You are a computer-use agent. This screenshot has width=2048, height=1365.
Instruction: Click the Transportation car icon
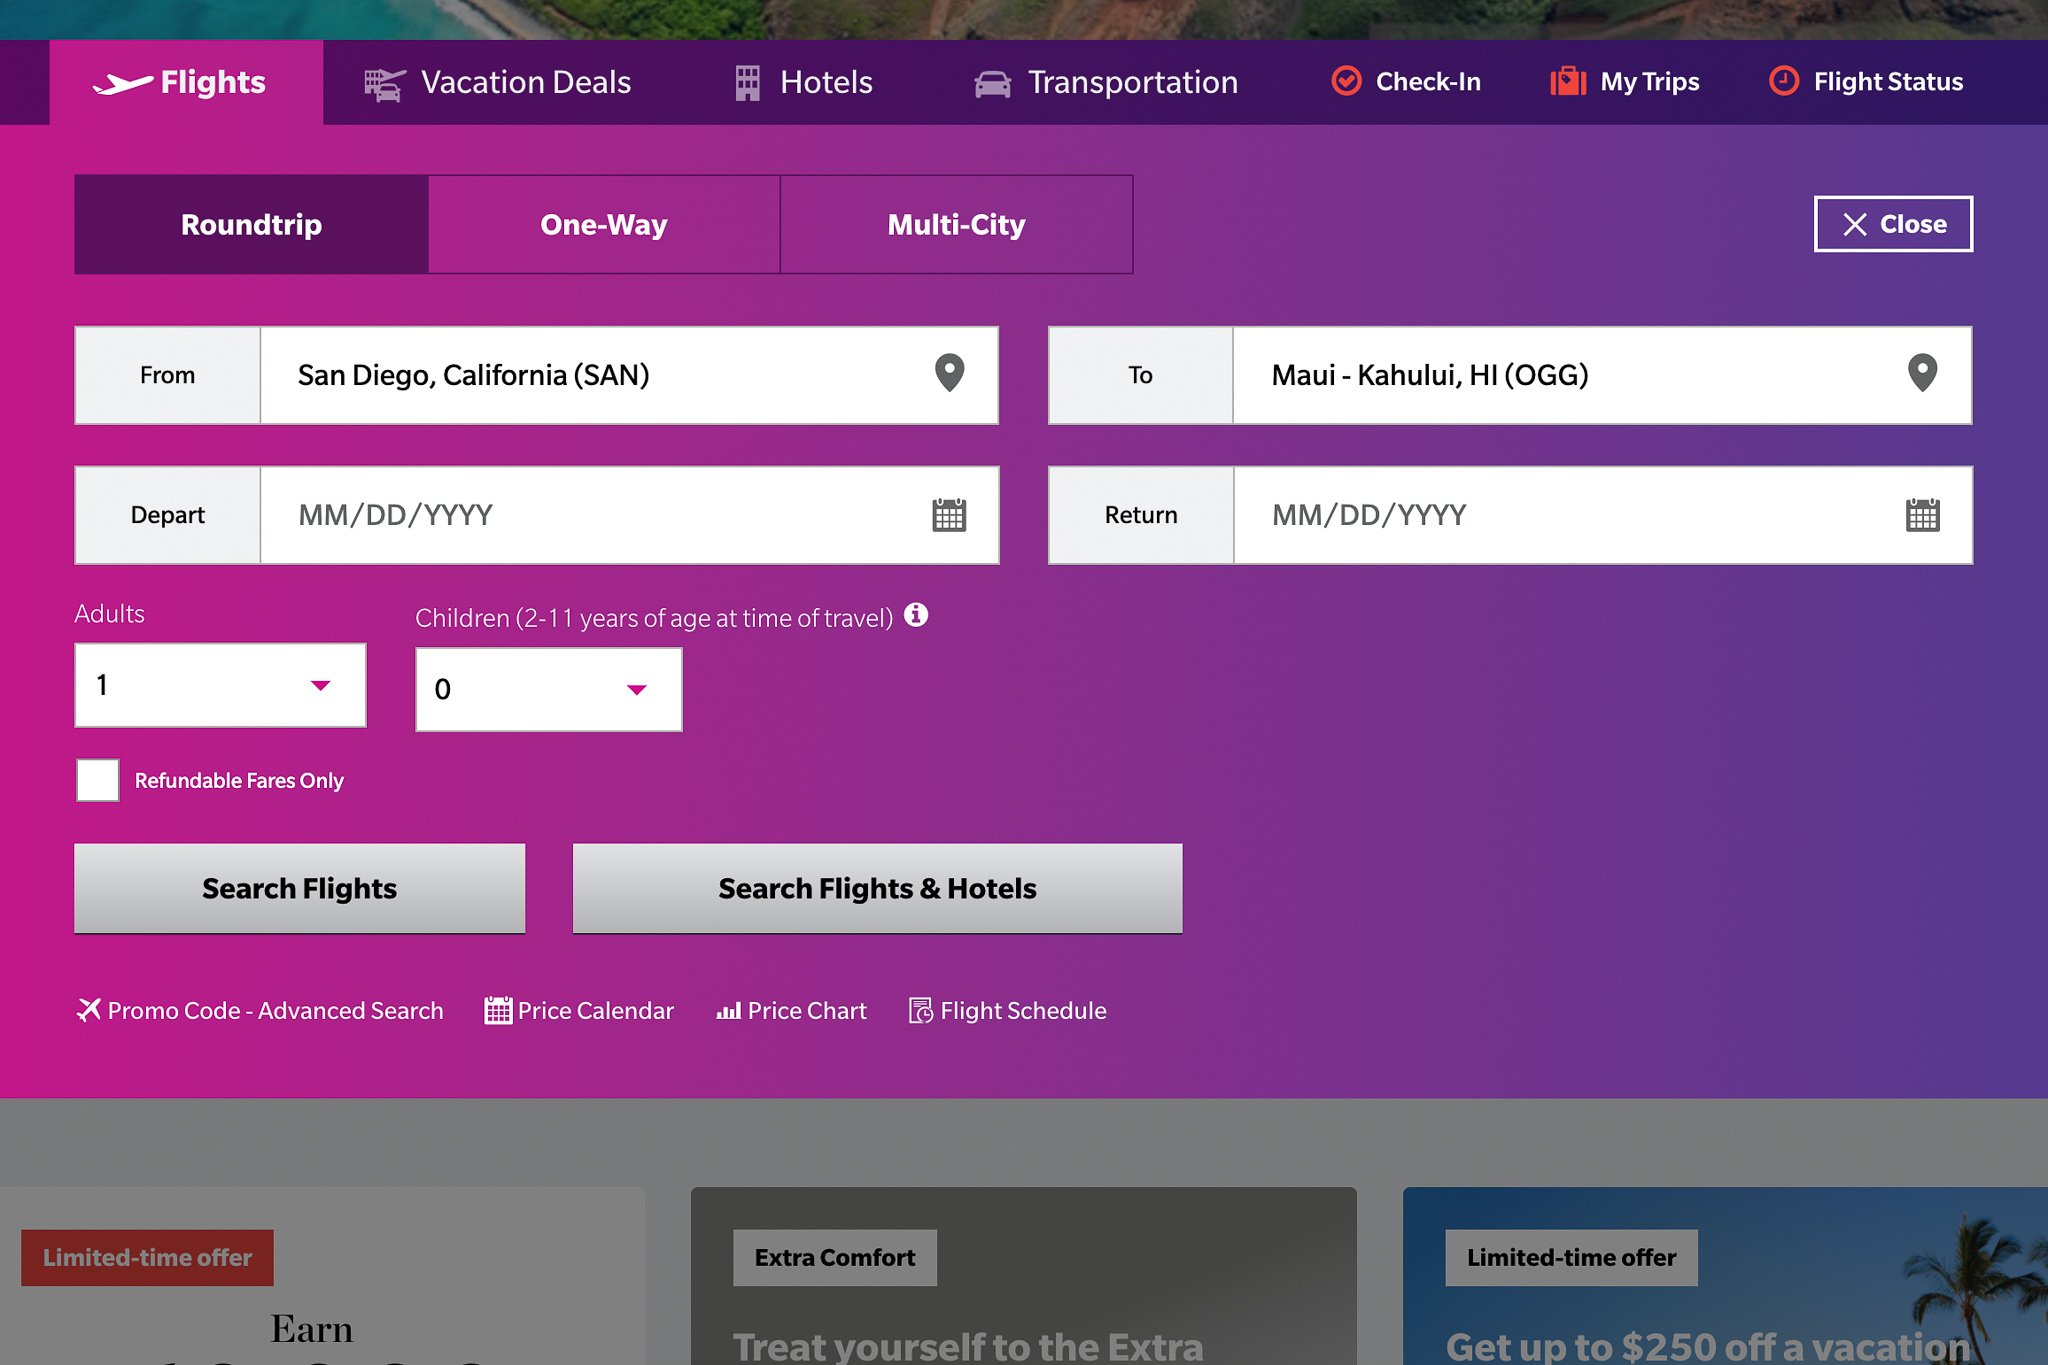click(x=991, y=82)
